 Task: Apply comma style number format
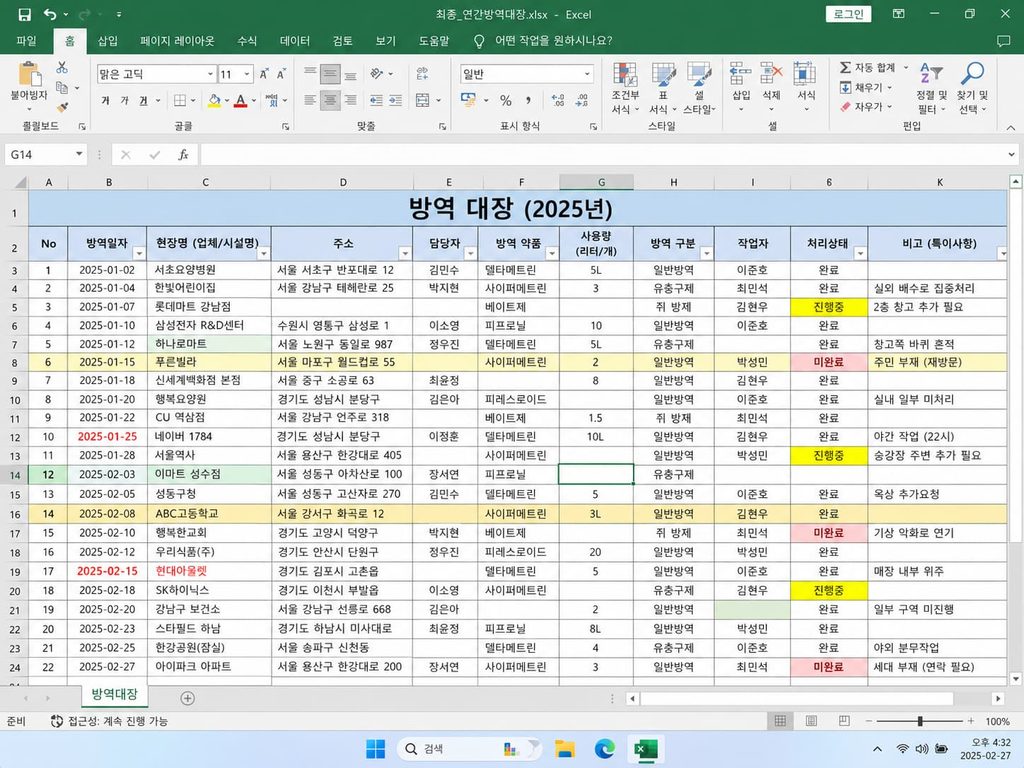tap(528, 101)
